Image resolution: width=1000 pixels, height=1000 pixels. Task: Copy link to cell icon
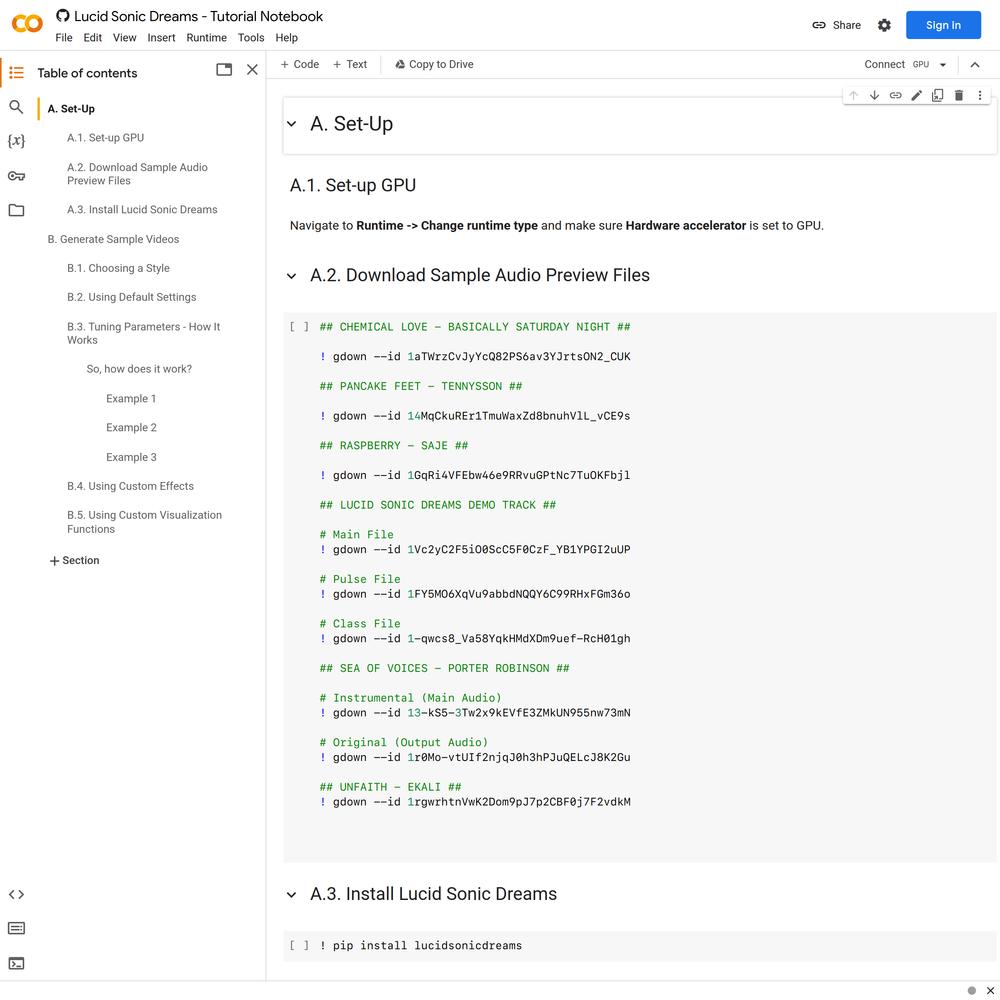[x=895, y=95]
